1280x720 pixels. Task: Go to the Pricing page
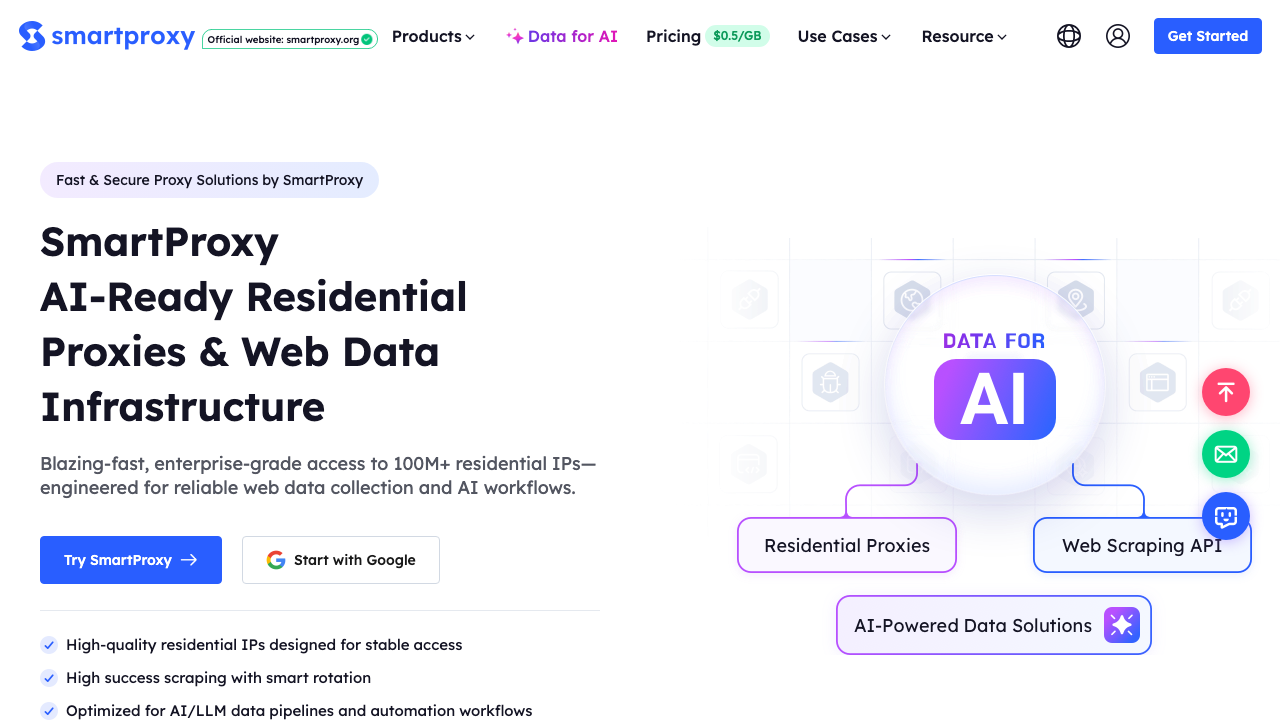click(673, 36)
